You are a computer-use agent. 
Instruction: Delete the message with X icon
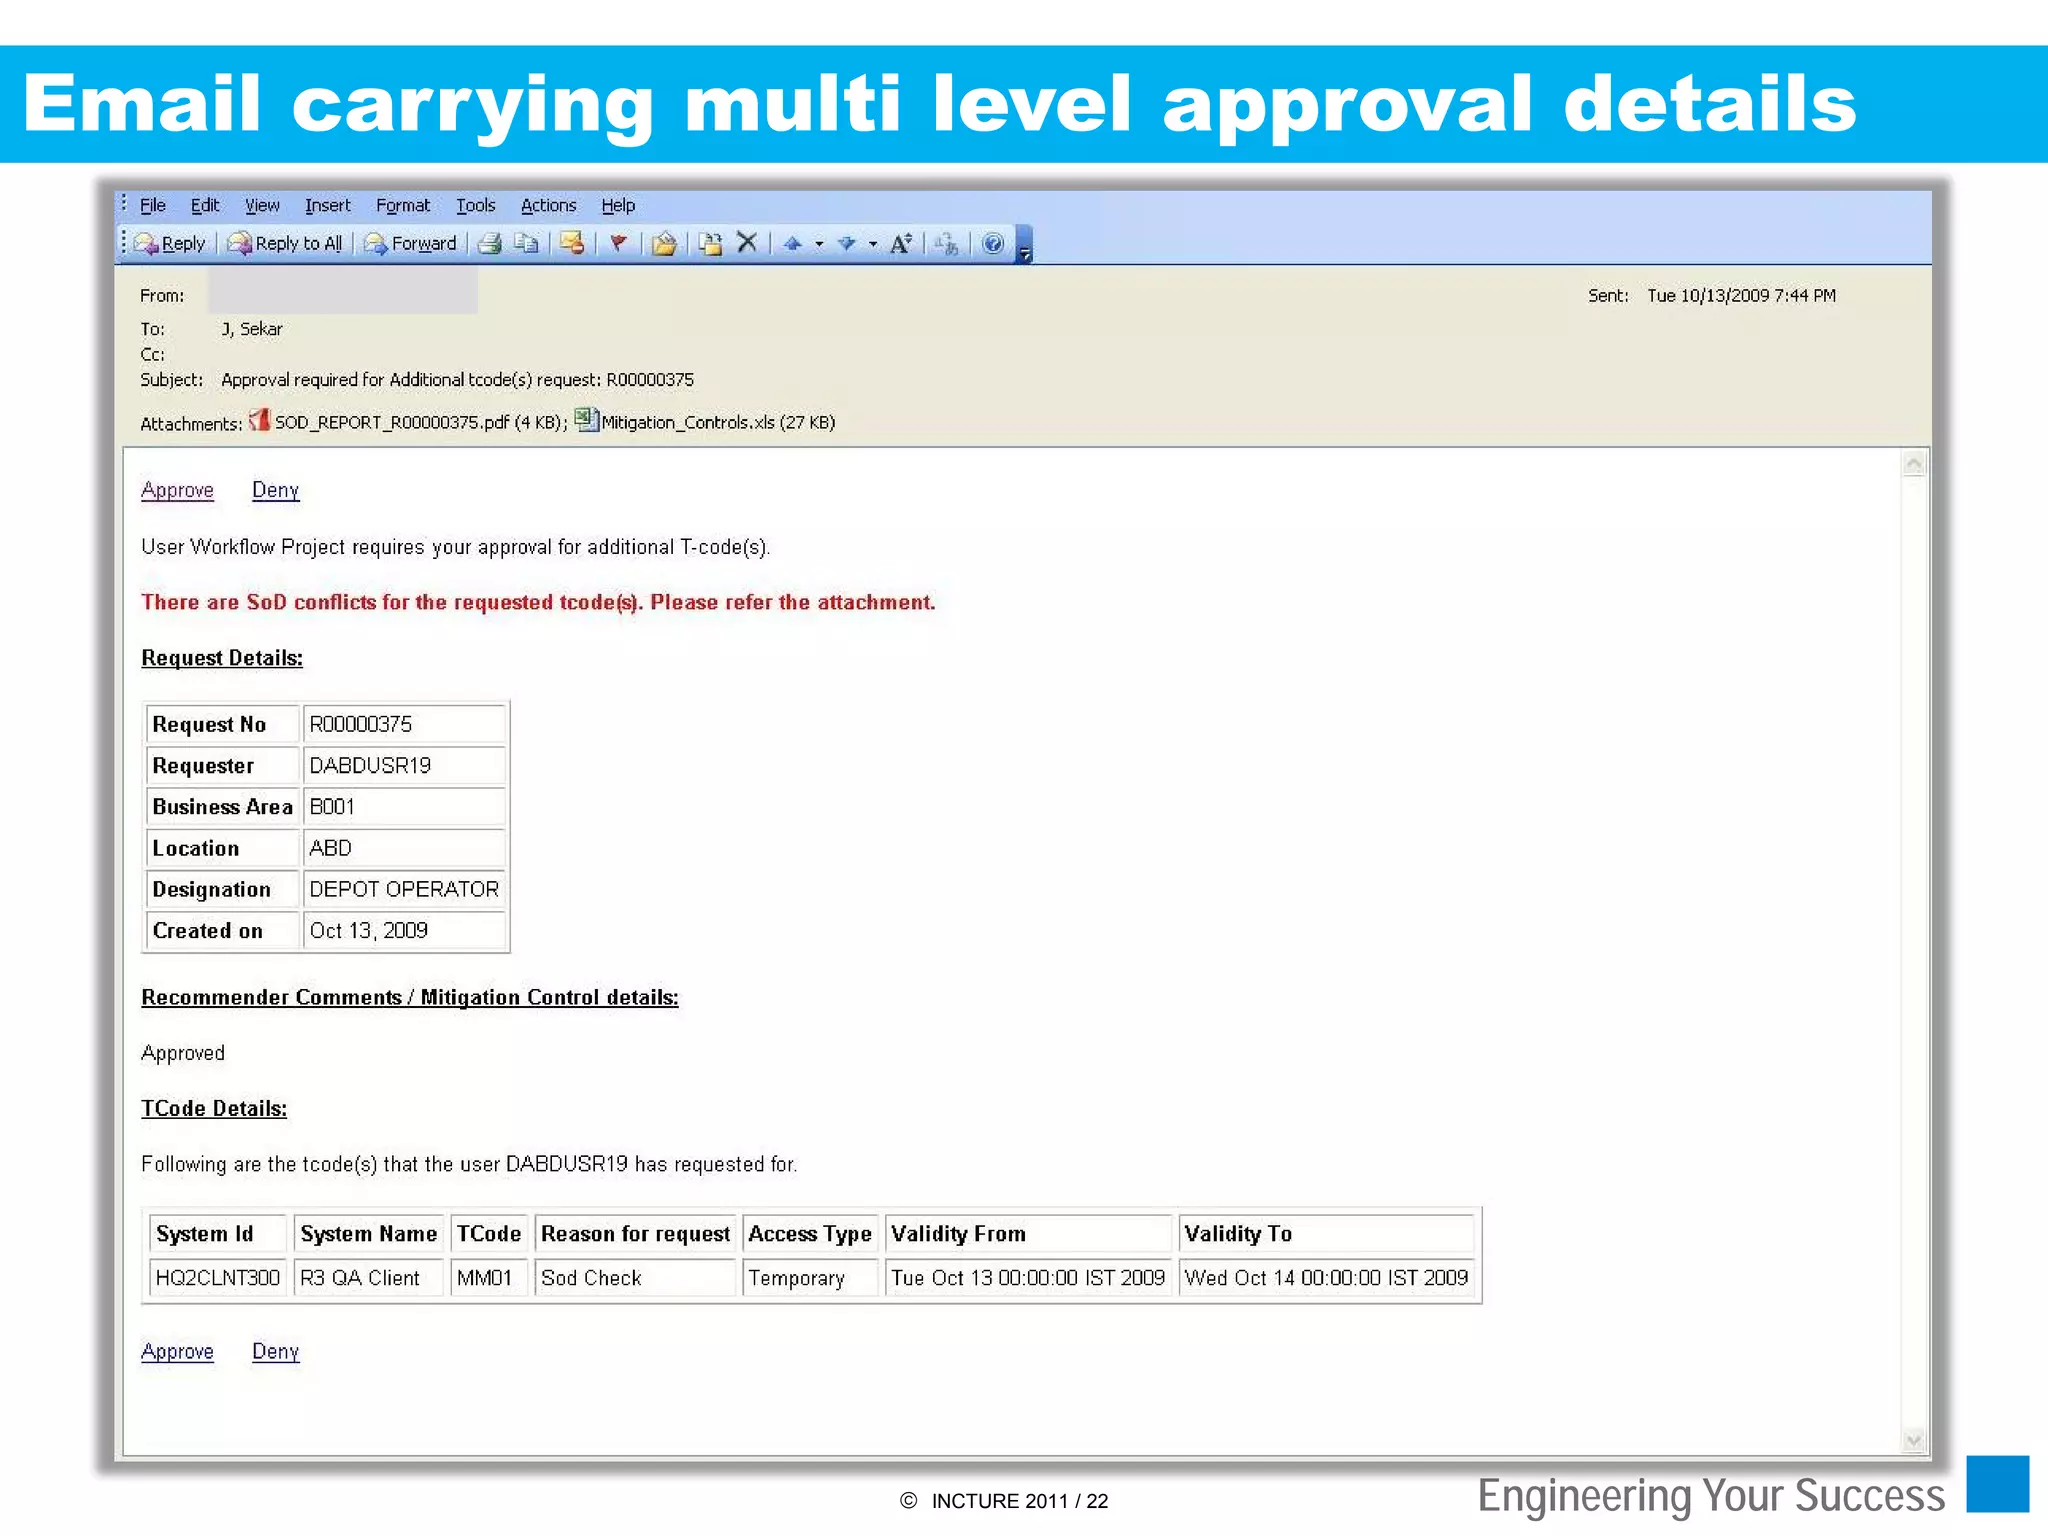[747, 243]
